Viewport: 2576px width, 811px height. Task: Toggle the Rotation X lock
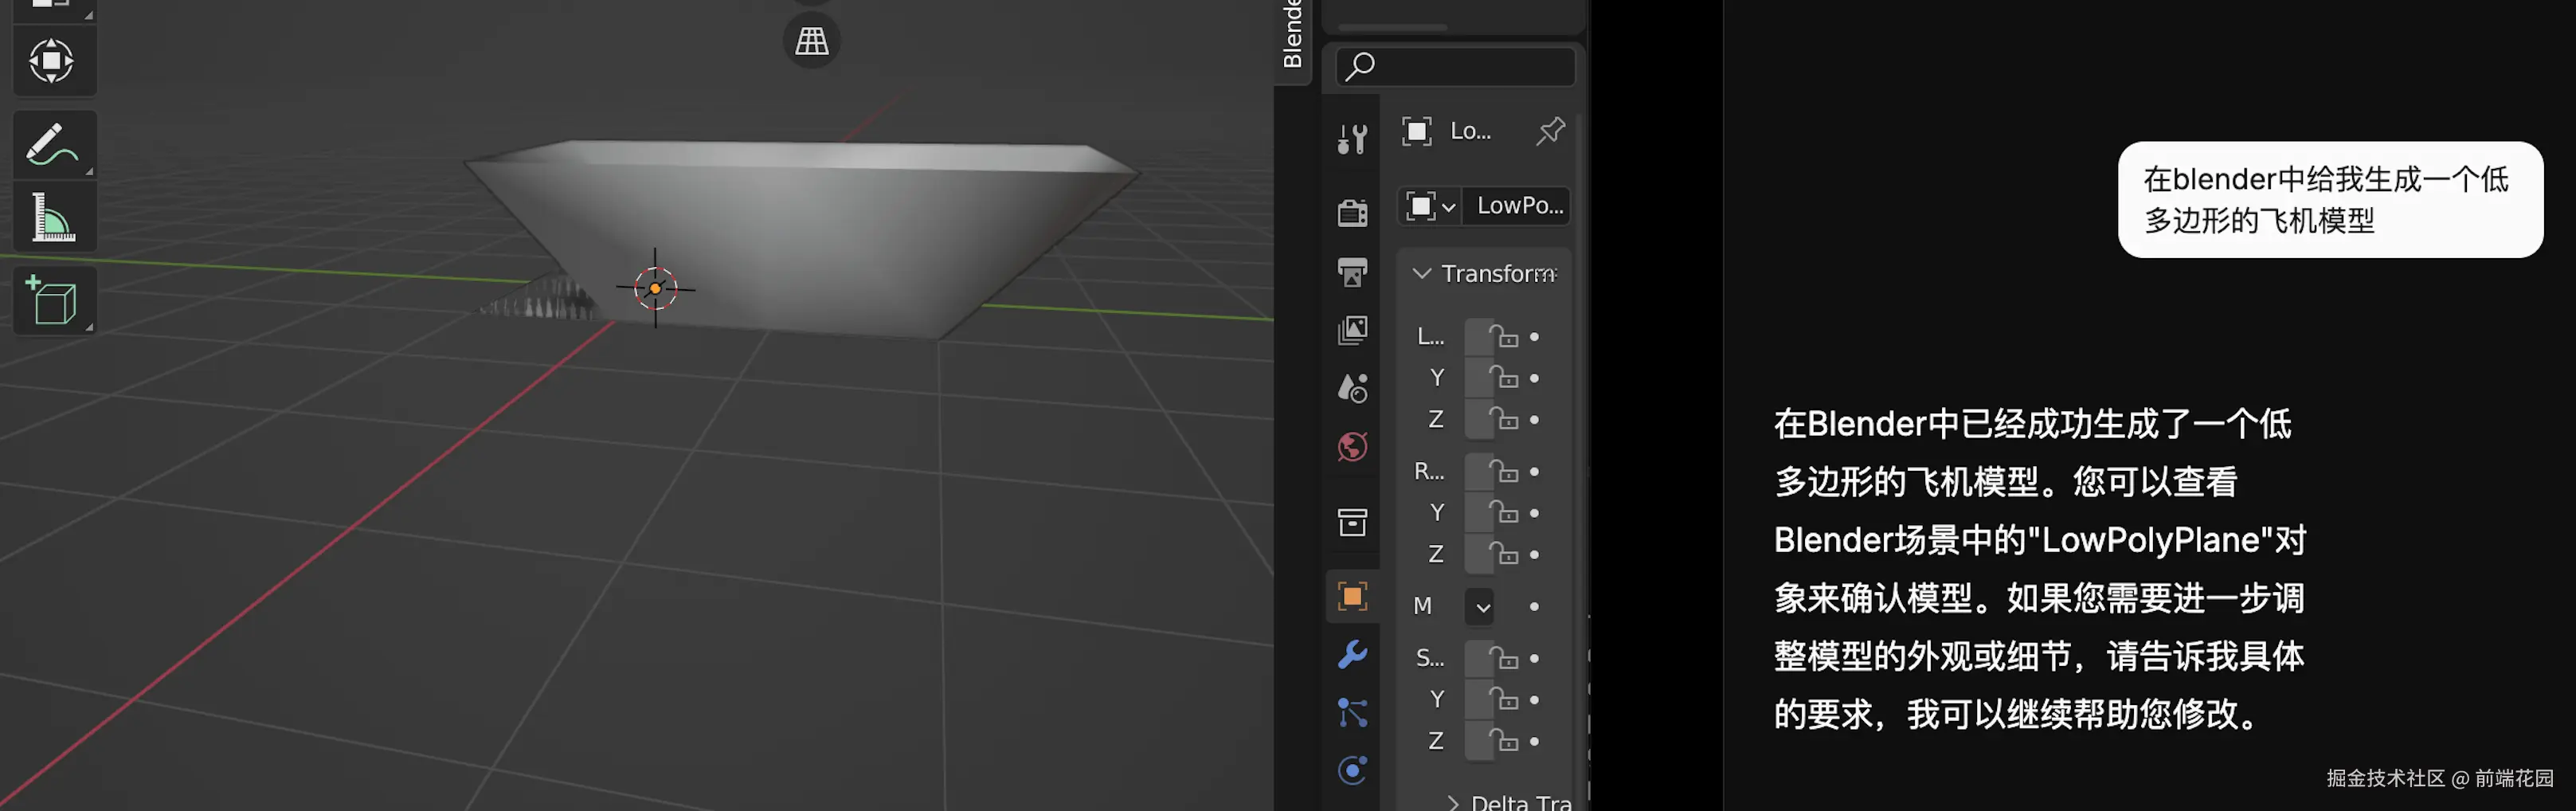(x=1503, y=472)
